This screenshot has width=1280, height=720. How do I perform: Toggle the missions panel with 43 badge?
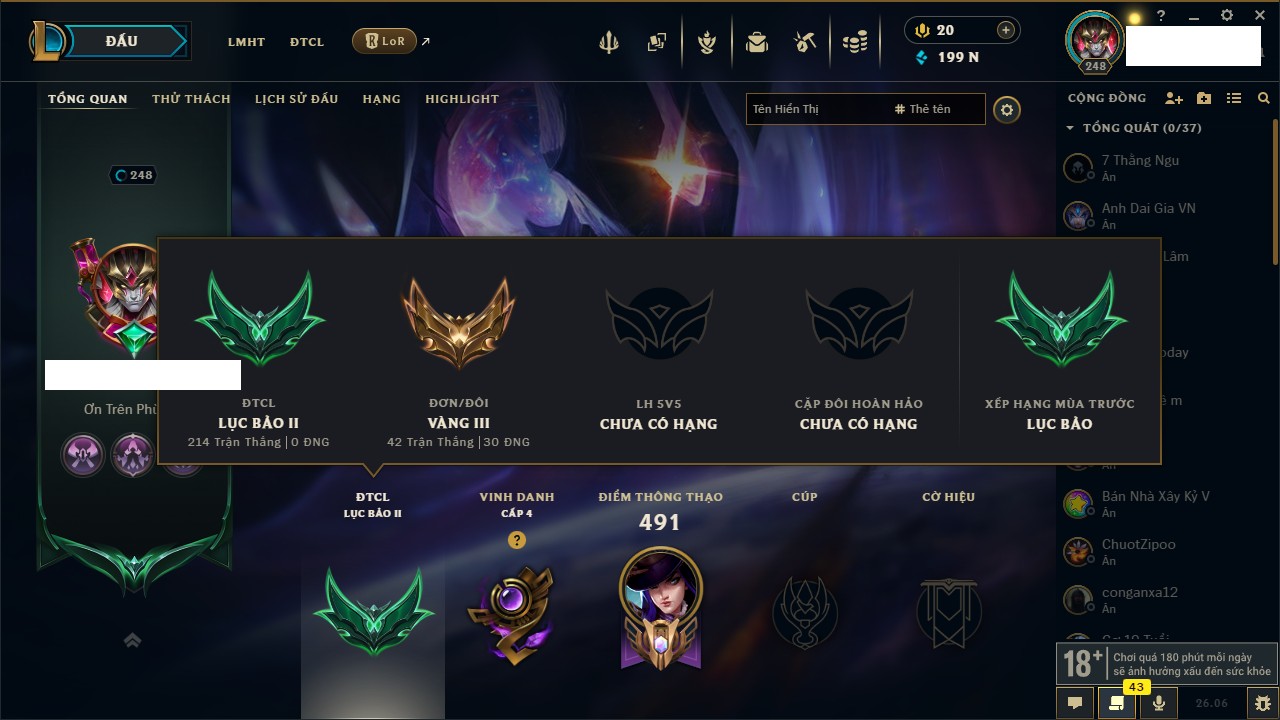(x=1117, y=703)
